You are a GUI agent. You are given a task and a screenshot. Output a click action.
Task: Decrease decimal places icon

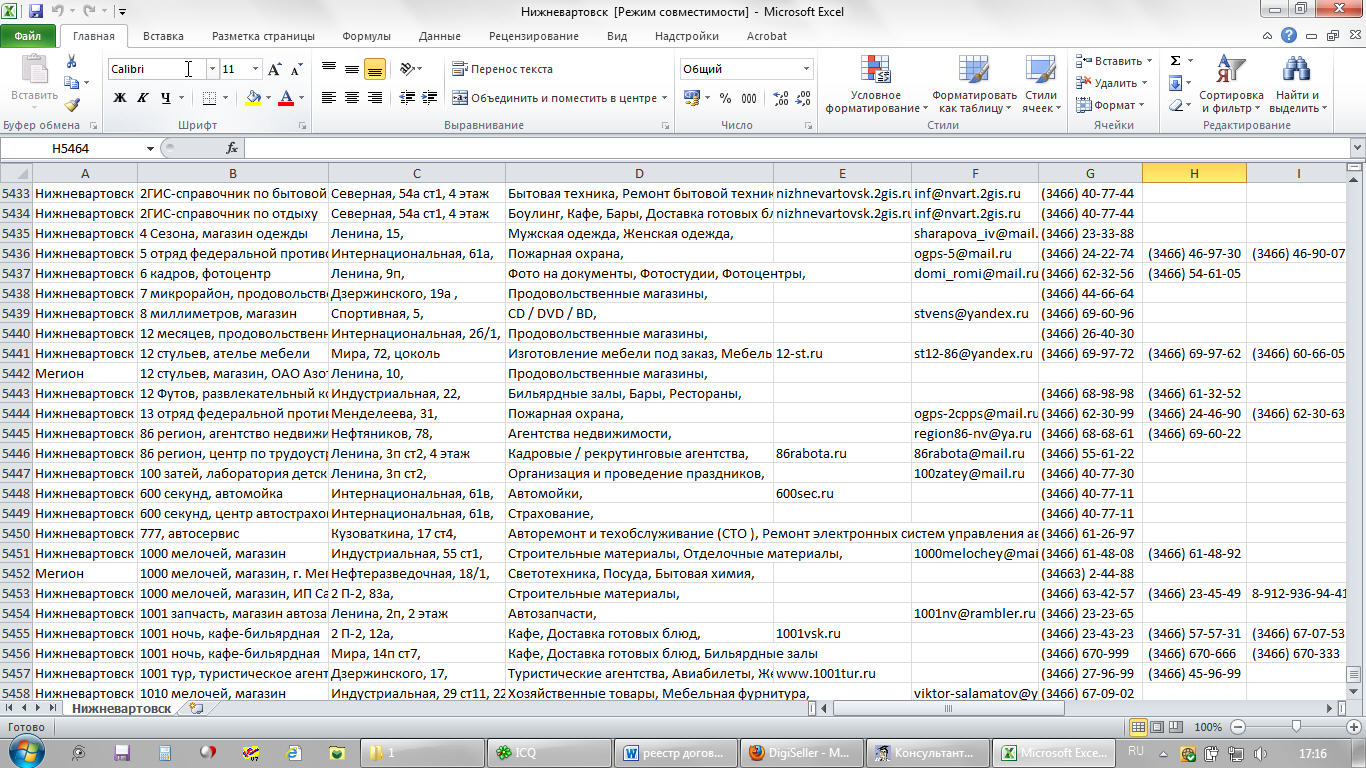[x=802, y=98]
